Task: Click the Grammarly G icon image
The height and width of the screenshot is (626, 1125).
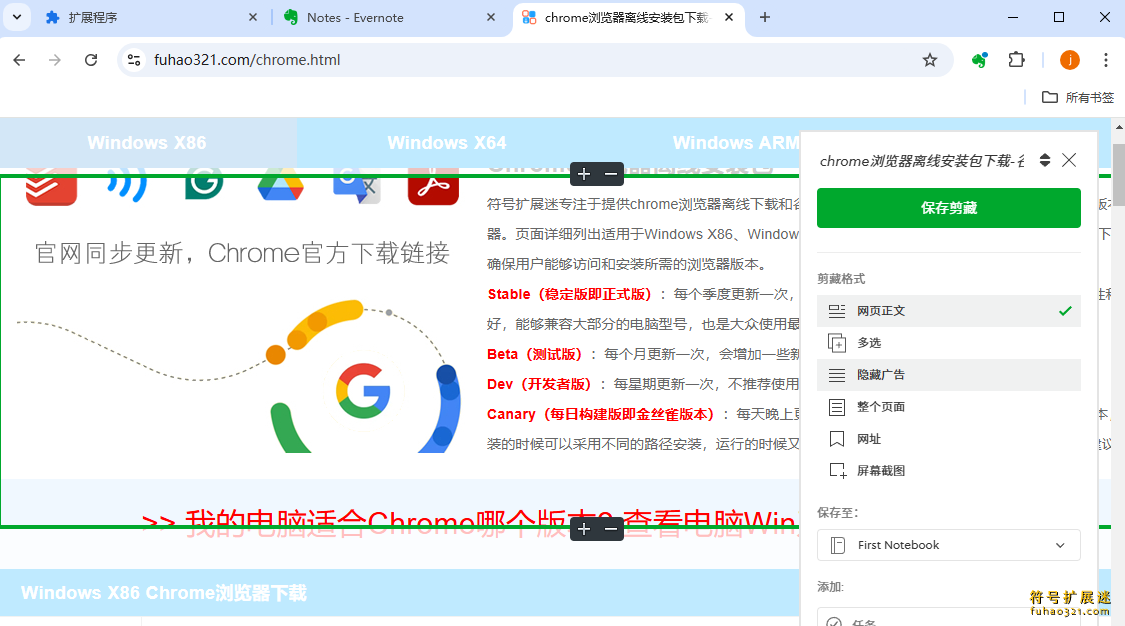Action: point(204,184)
